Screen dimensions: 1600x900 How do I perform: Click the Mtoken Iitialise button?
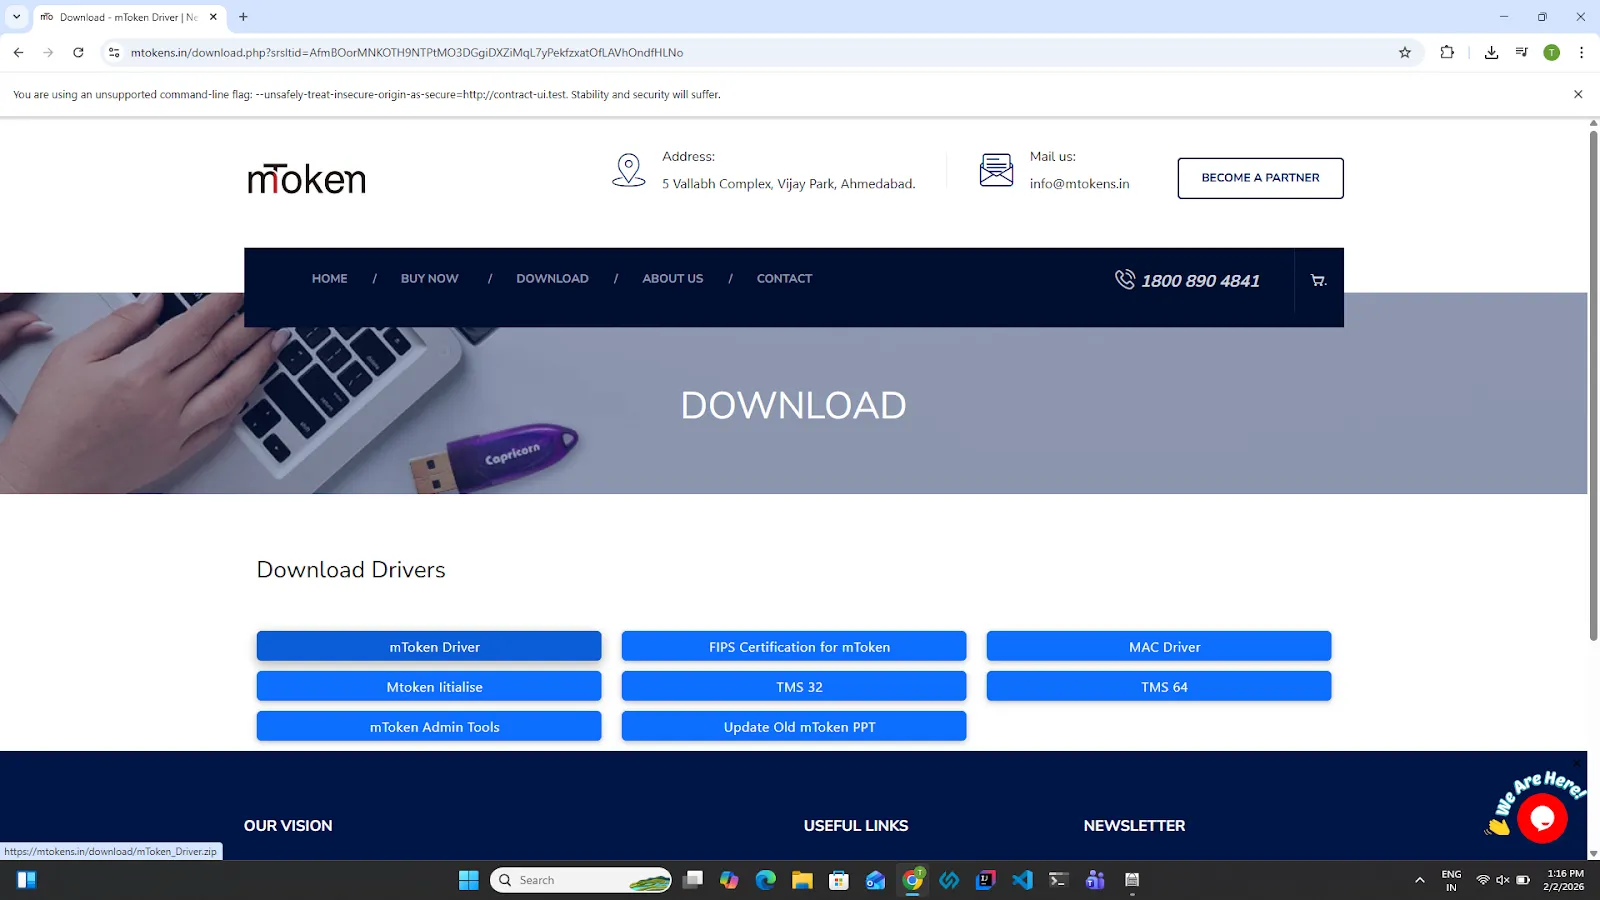429,687
